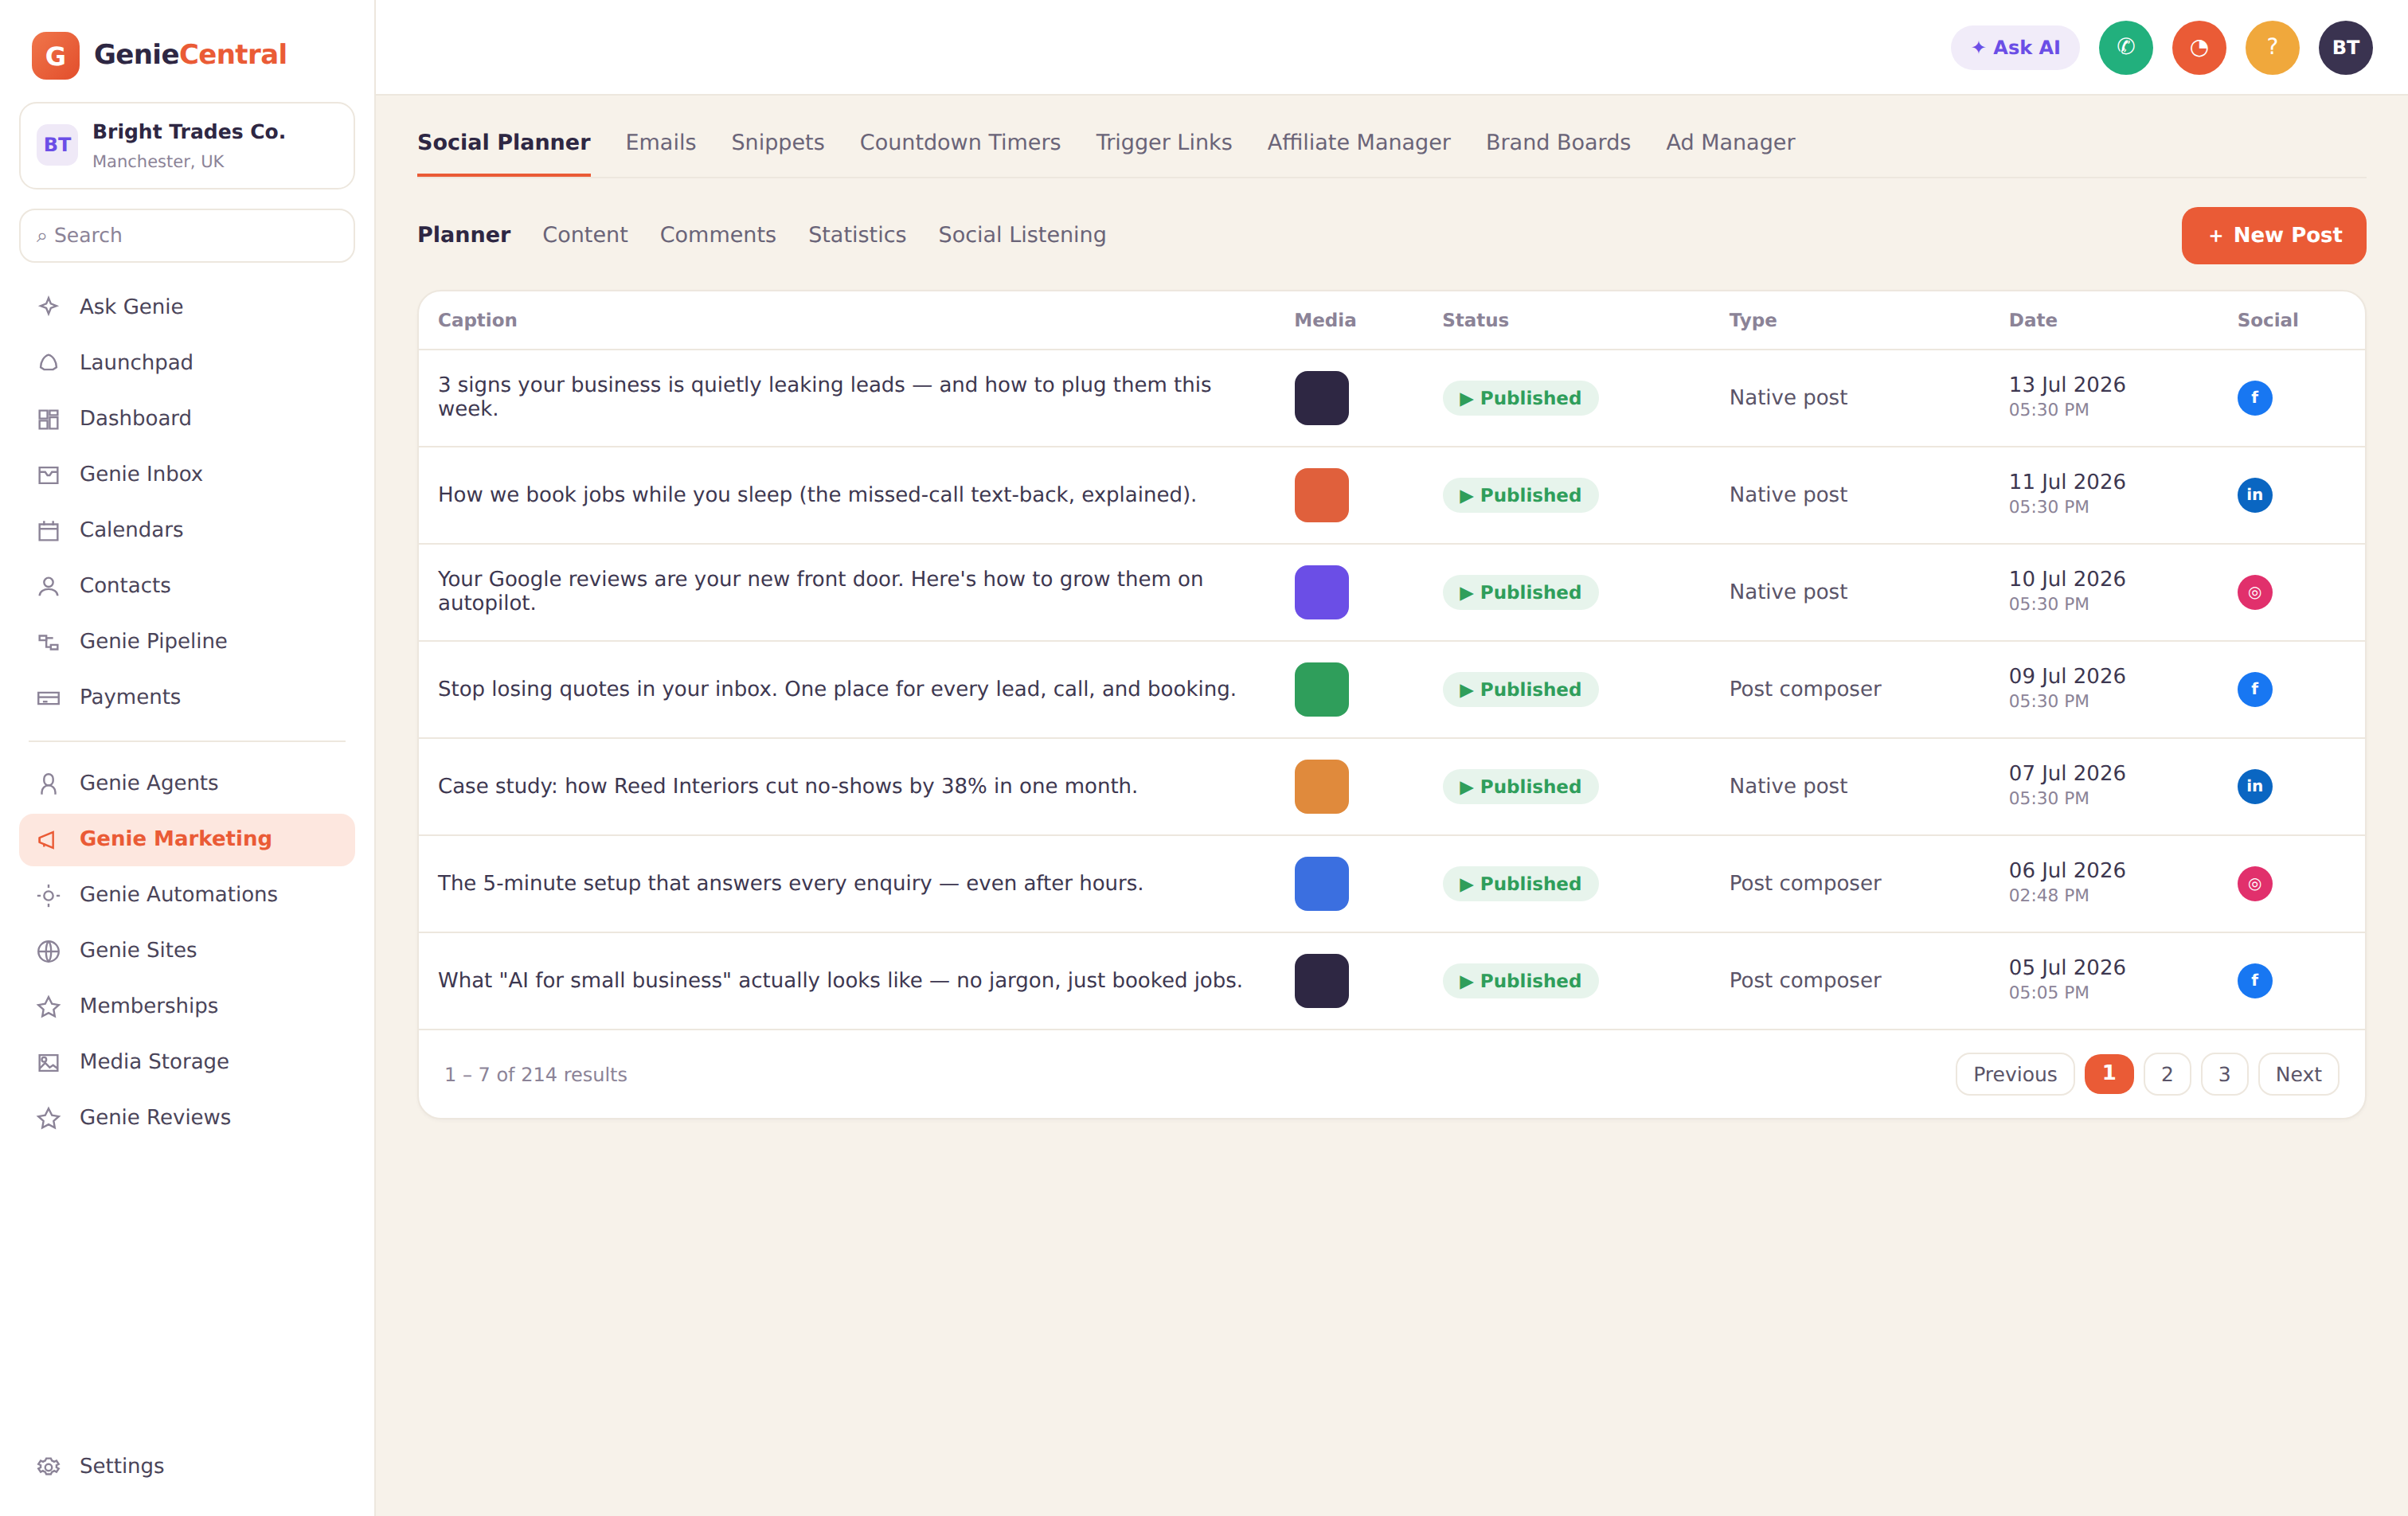
Task: Select the Content sub-tab
Action: [585, 234]
